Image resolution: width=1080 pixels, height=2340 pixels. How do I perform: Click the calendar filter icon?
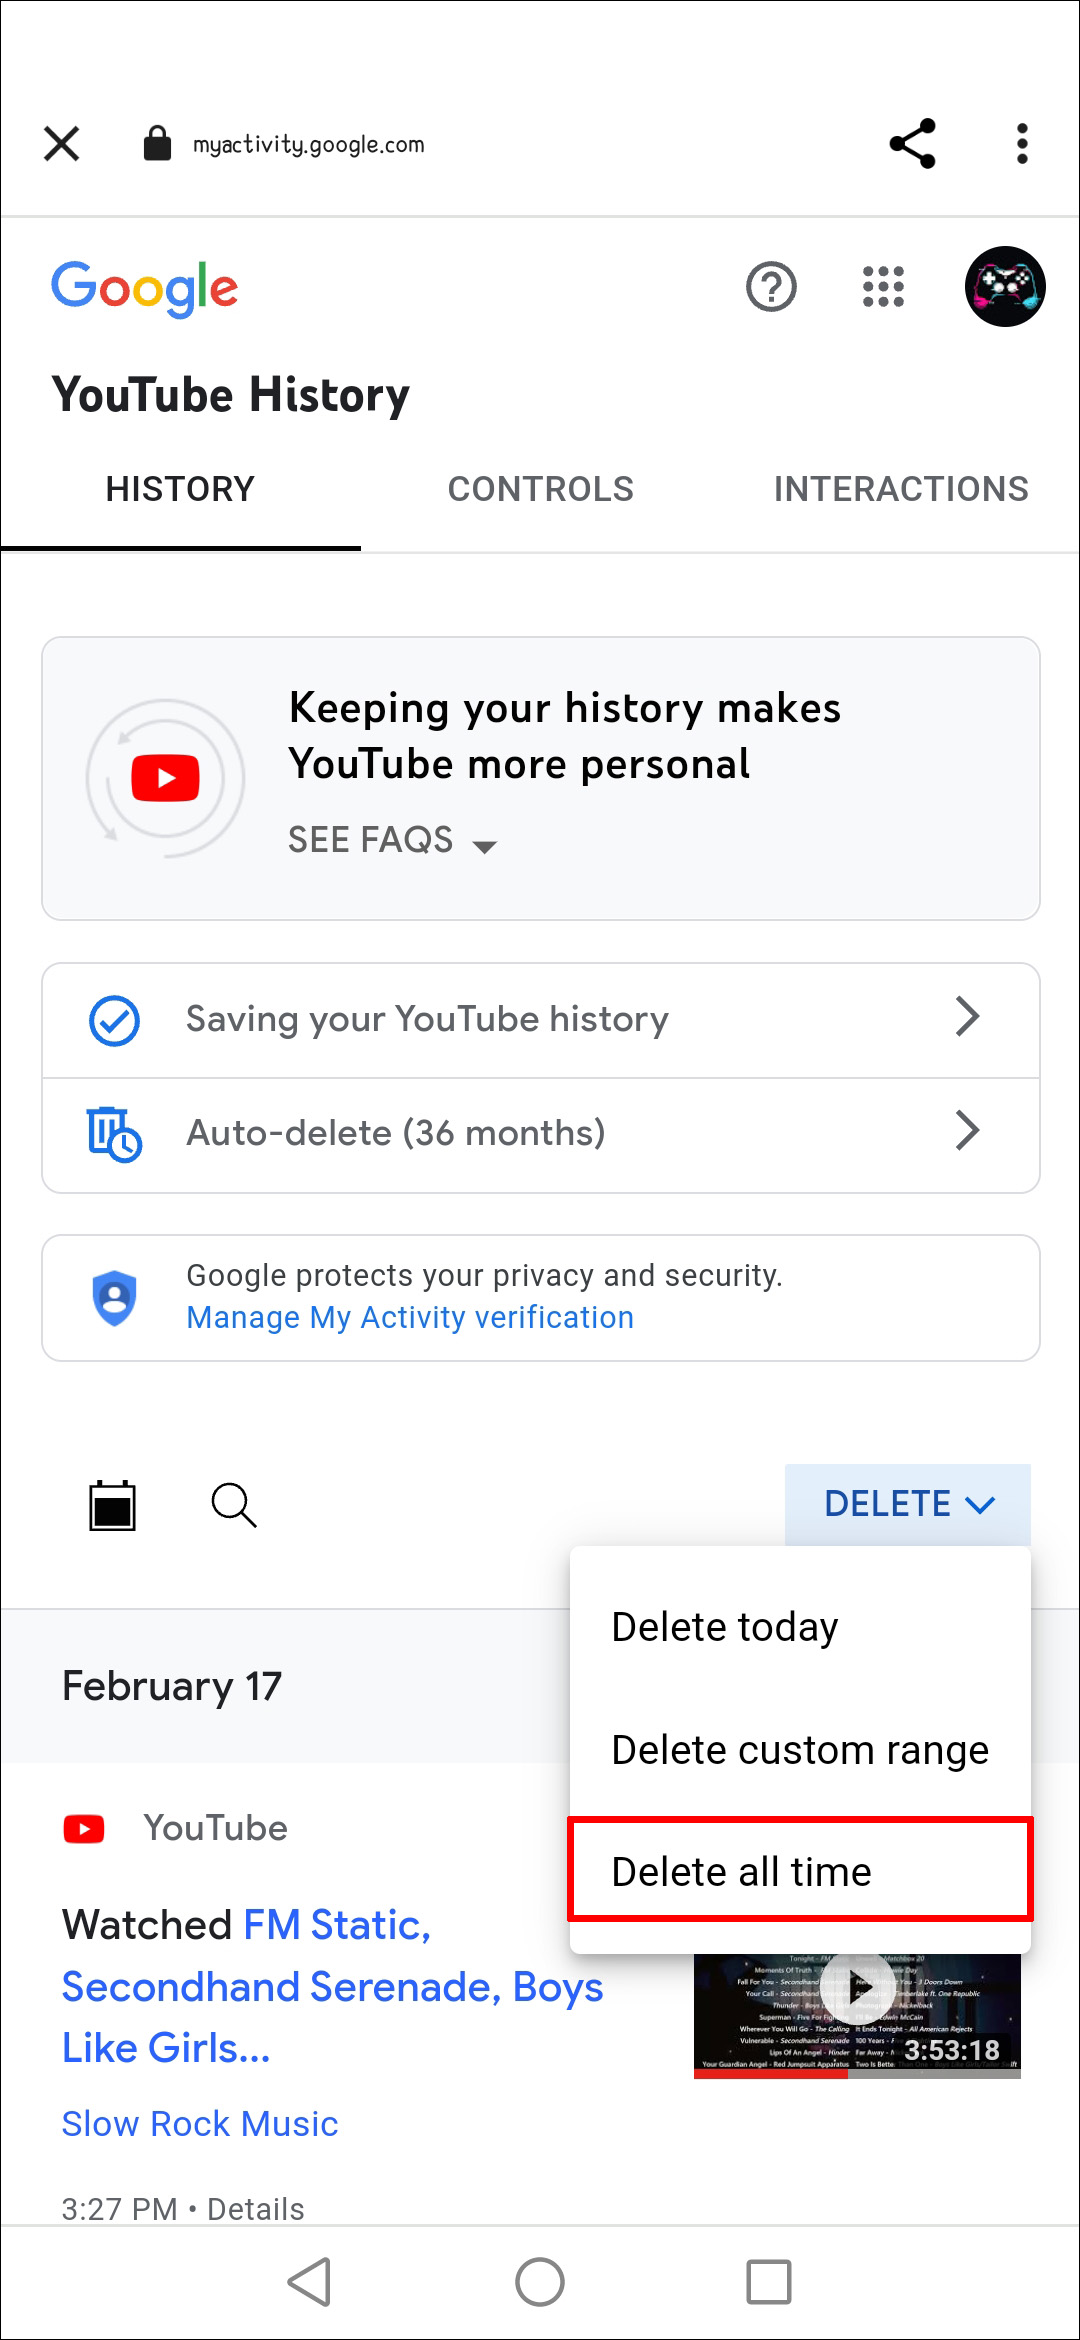(x=112, y=1505)
